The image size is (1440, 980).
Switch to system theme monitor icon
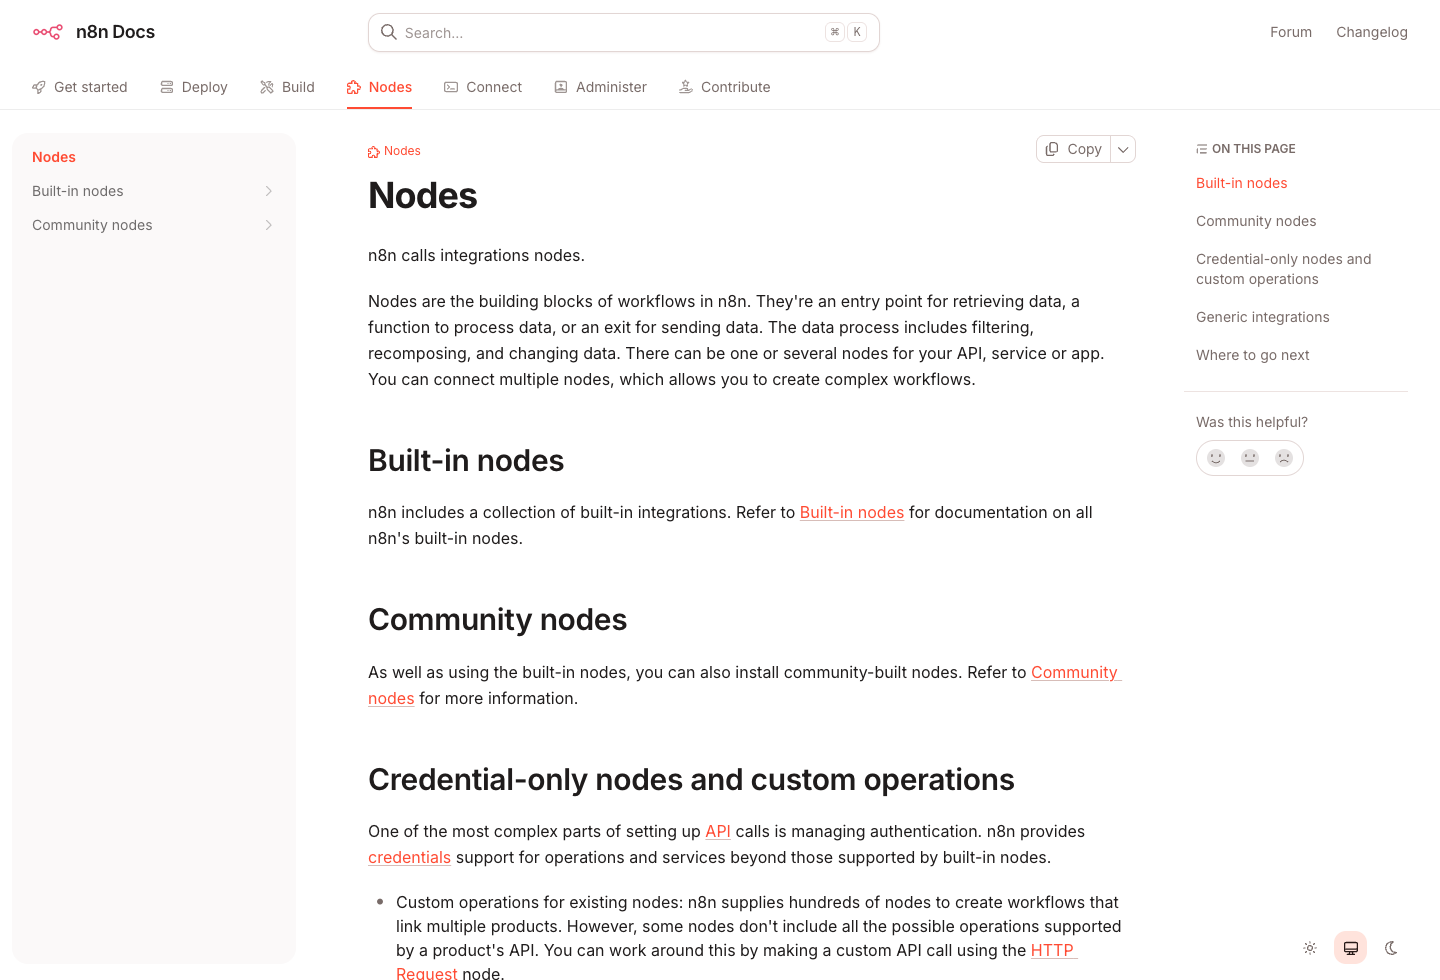pos(1351,948)
